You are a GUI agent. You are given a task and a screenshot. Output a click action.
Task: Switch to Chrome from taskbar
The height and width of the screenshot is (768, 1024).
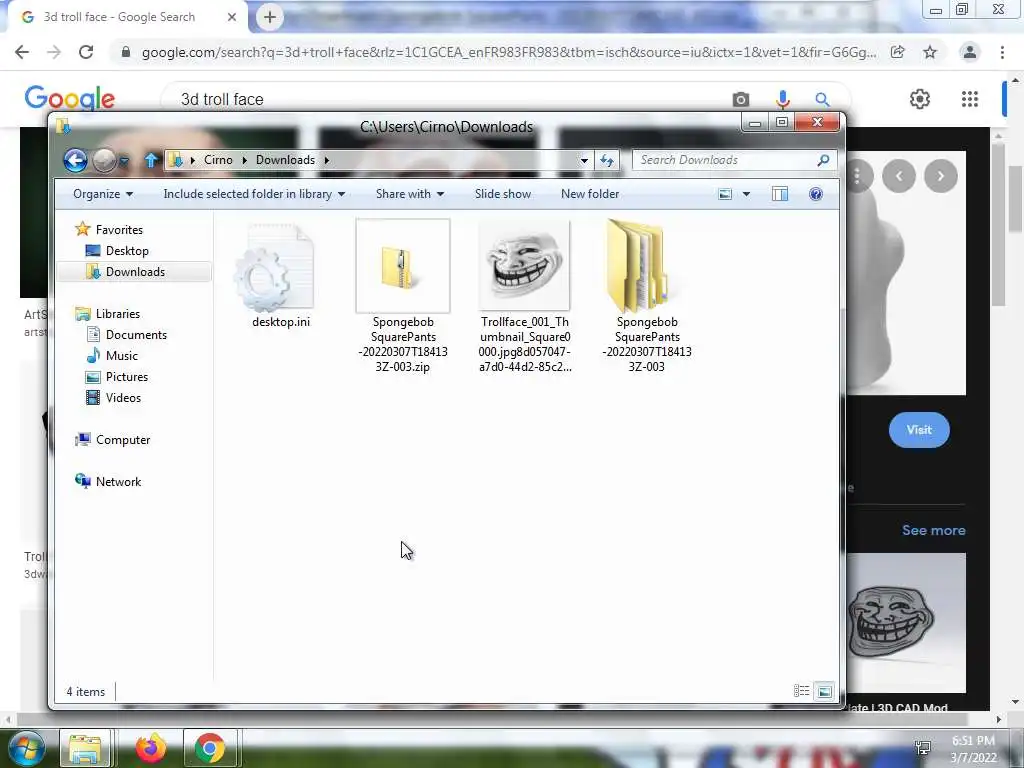[x=210, y=748]
